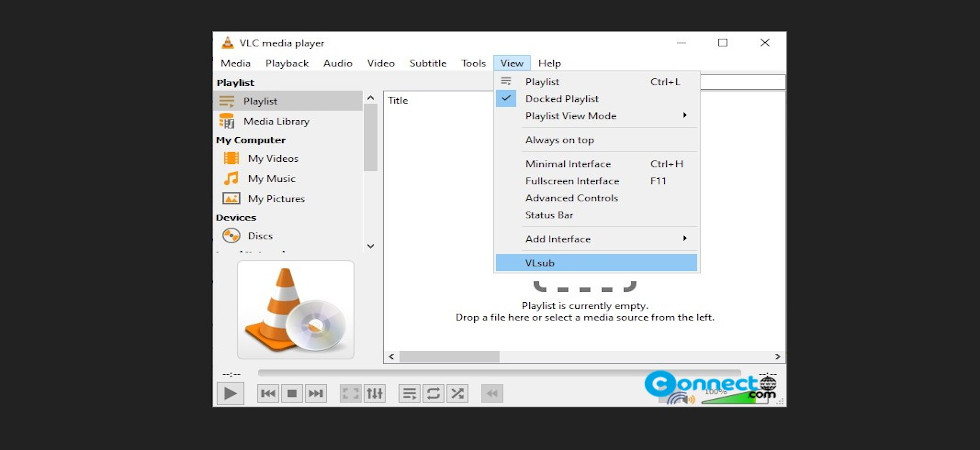Image resolution: width=980 pixels, height=450 pixels.
Task: Launch VLsub from View menu
Action: (x=596, y=262)
